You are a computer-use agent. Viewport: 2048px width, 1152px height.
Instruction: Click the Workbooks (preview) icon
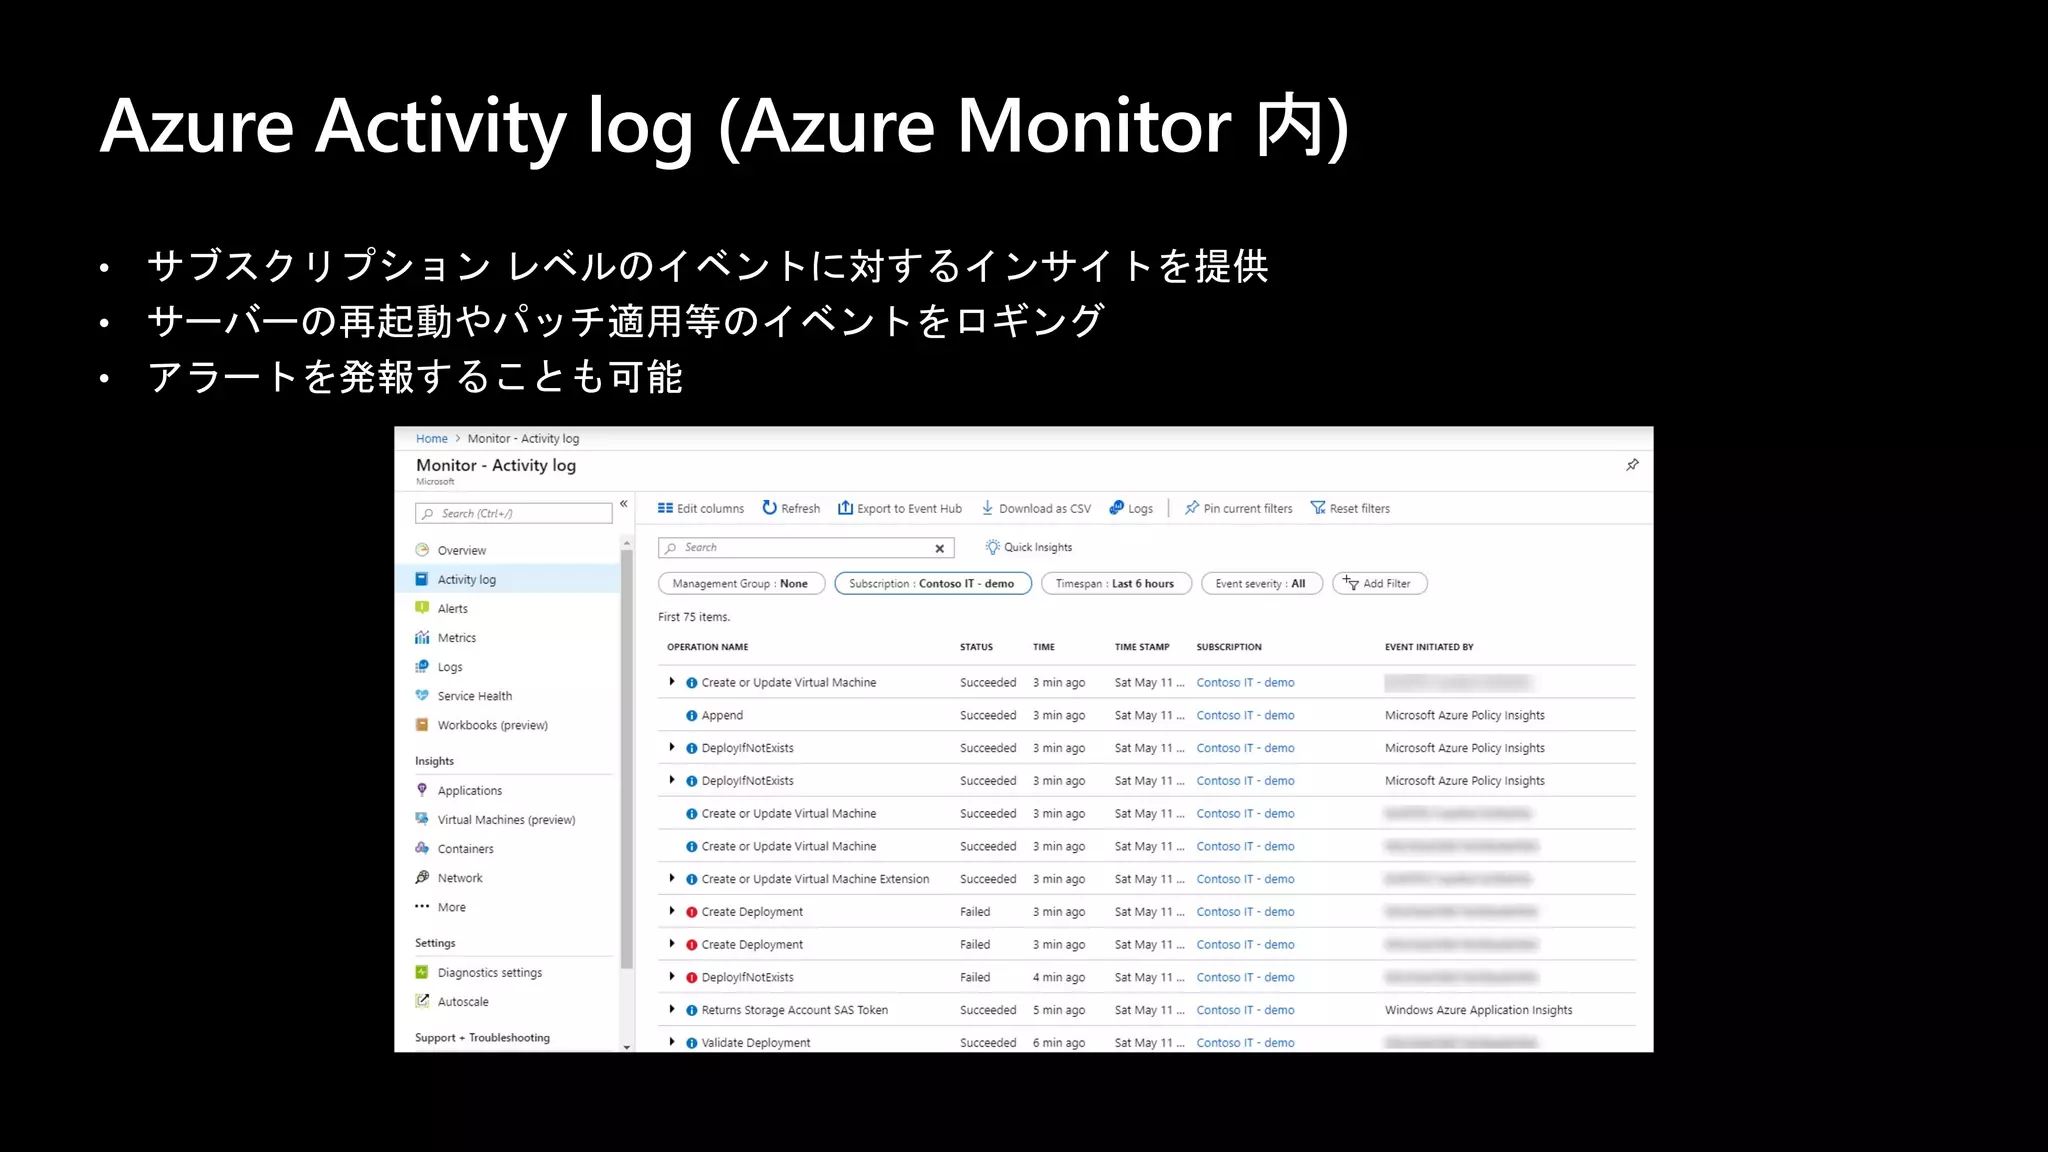(422, 725)
